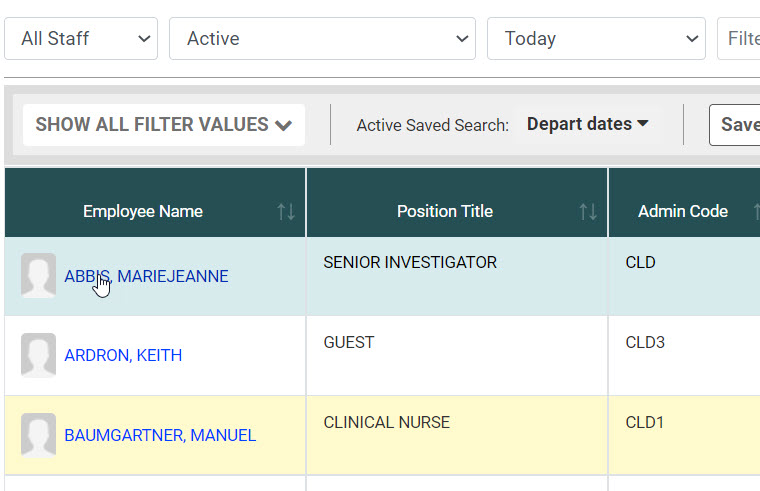The image size is (760, 491).
Task: Click the Filter field at the top right
Action: [740, 39]
